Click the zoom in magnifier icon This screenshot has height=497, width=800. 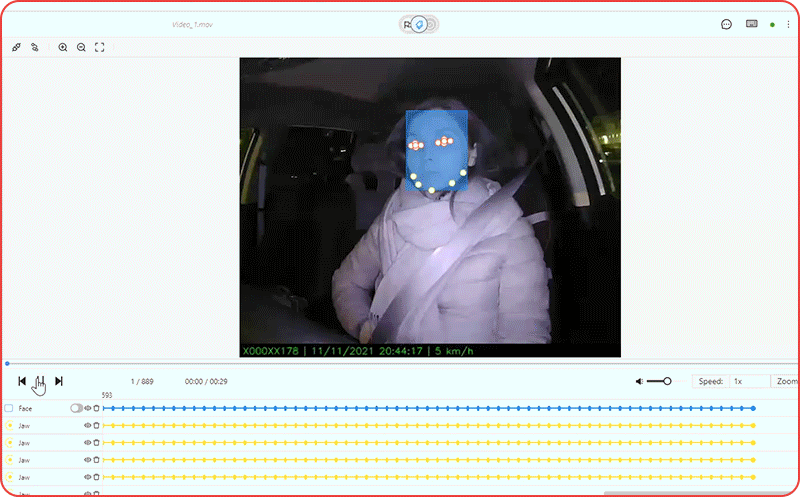point(63,47)
